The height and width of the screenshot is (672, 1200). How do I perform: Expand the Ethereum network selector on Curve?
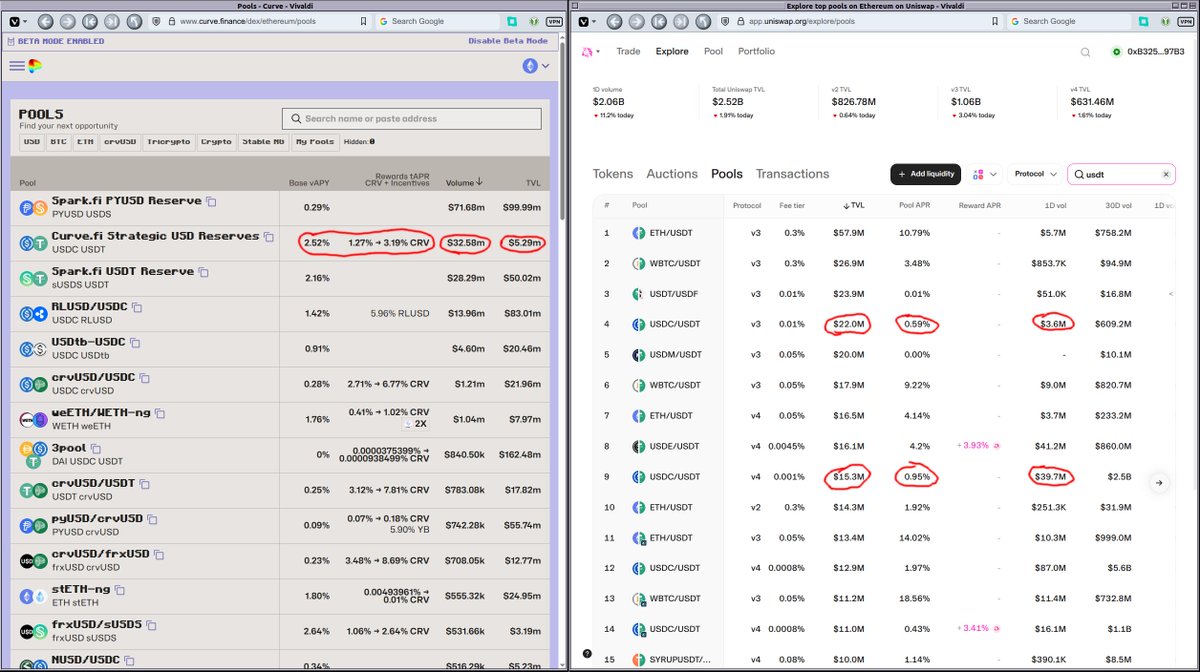click(536, 66)
